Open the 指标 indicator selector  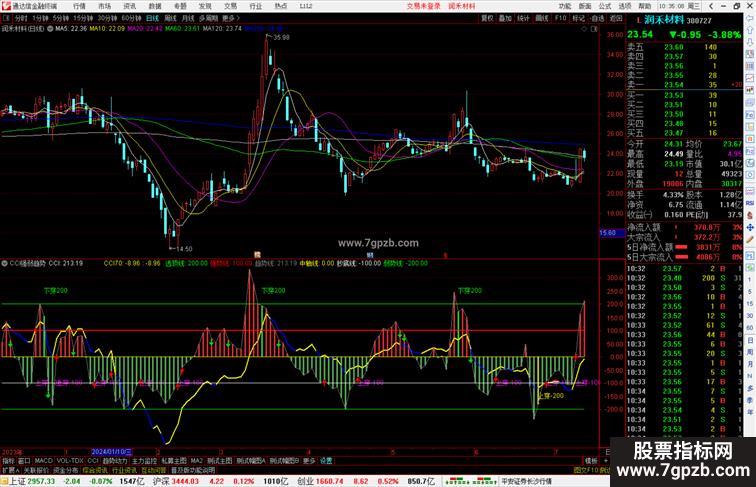(8, 461)
